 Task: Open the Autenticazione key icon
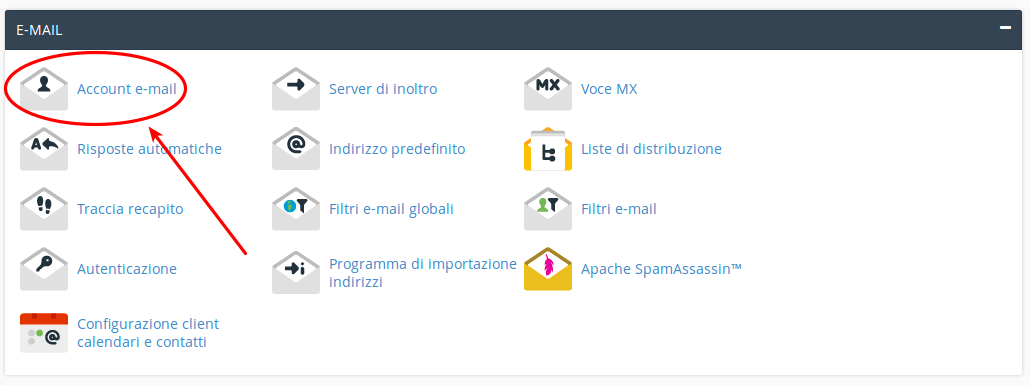(44, 269)
